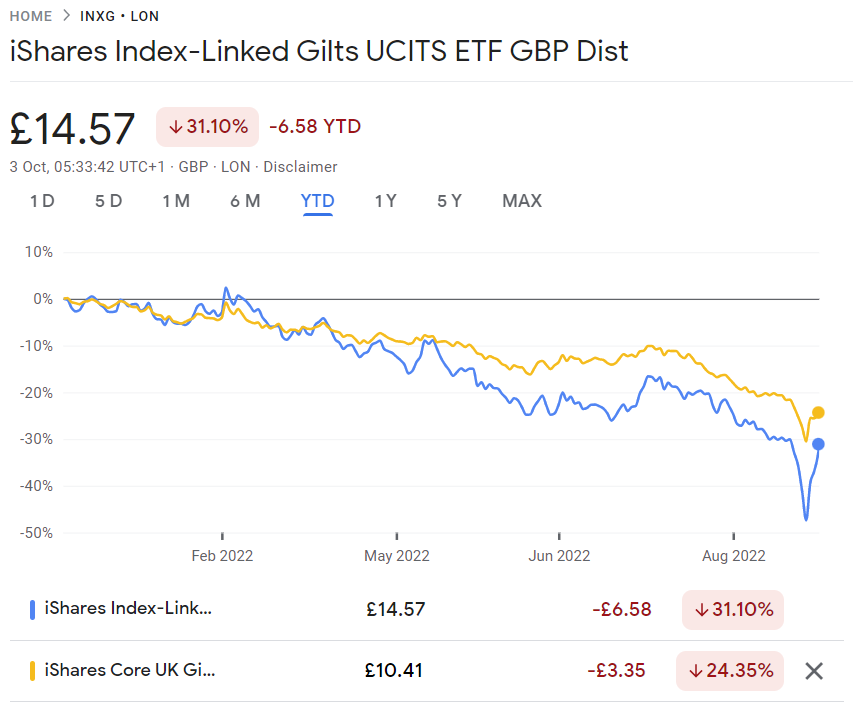Remove iShares Core UK Gilts comparison with X
This screenshot has height=710, width=853.
coord(814,671)
